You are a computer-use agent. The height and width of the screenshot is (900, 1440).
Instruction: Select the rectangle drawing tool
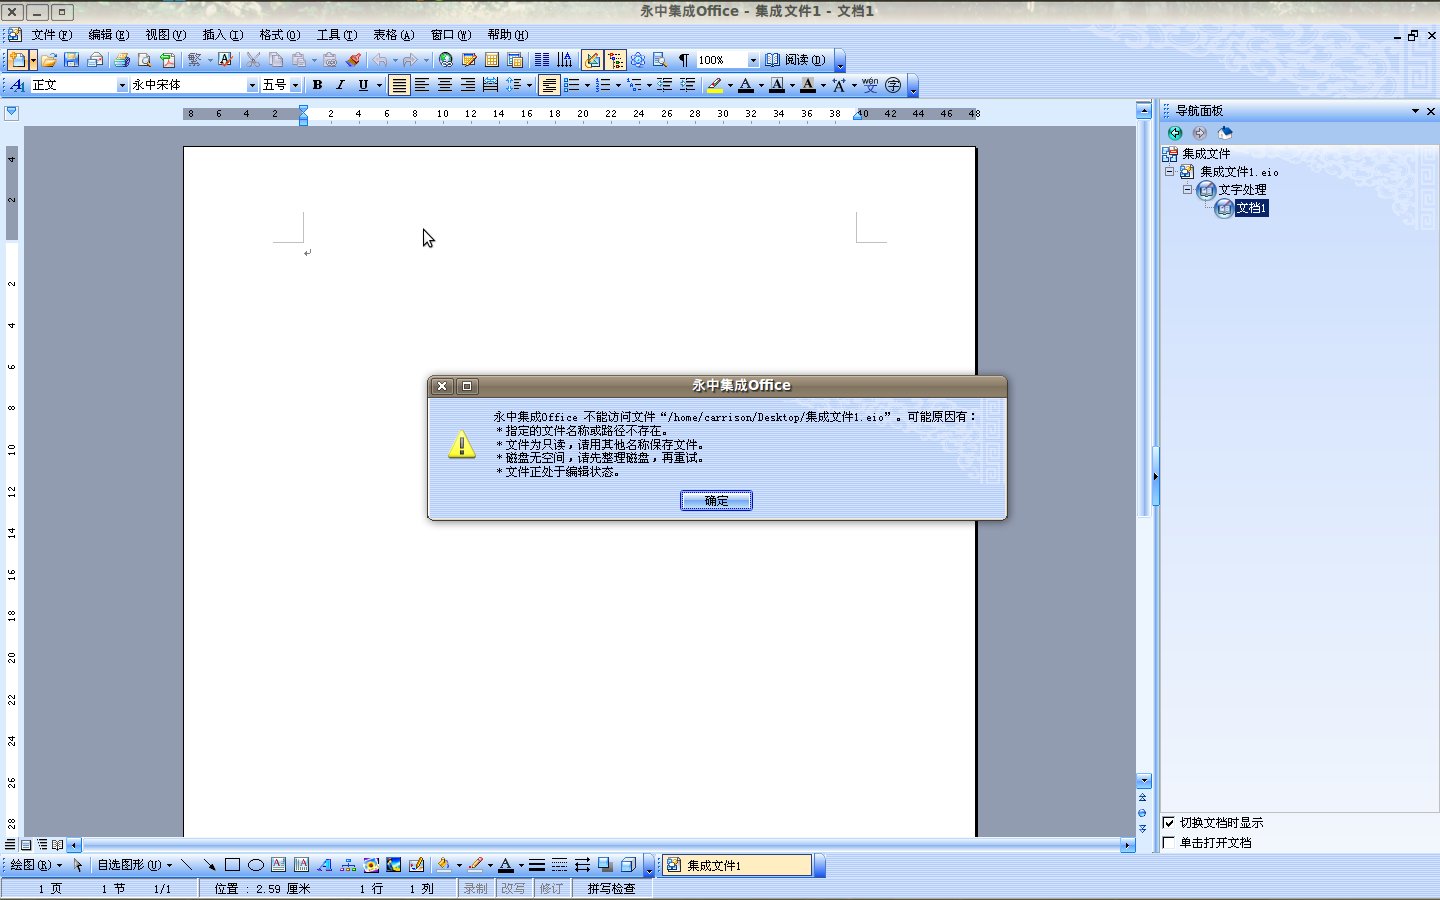click(232, 865)
